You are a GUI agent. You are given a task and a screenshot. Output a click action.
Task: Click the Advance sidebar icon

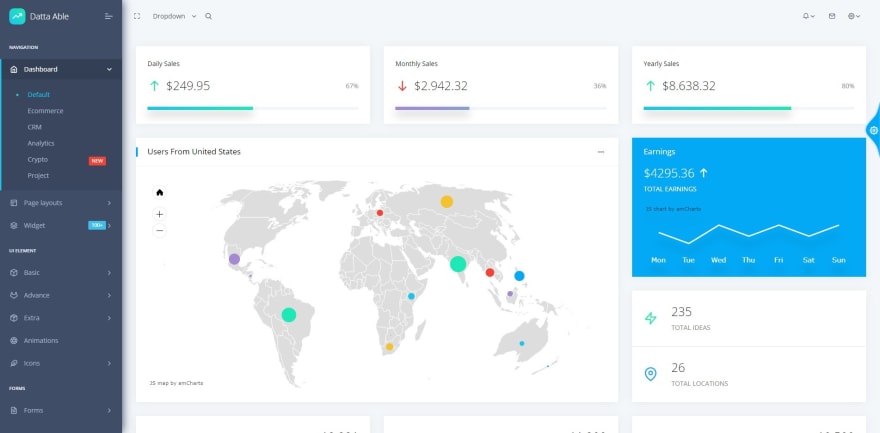pos(14,295)
